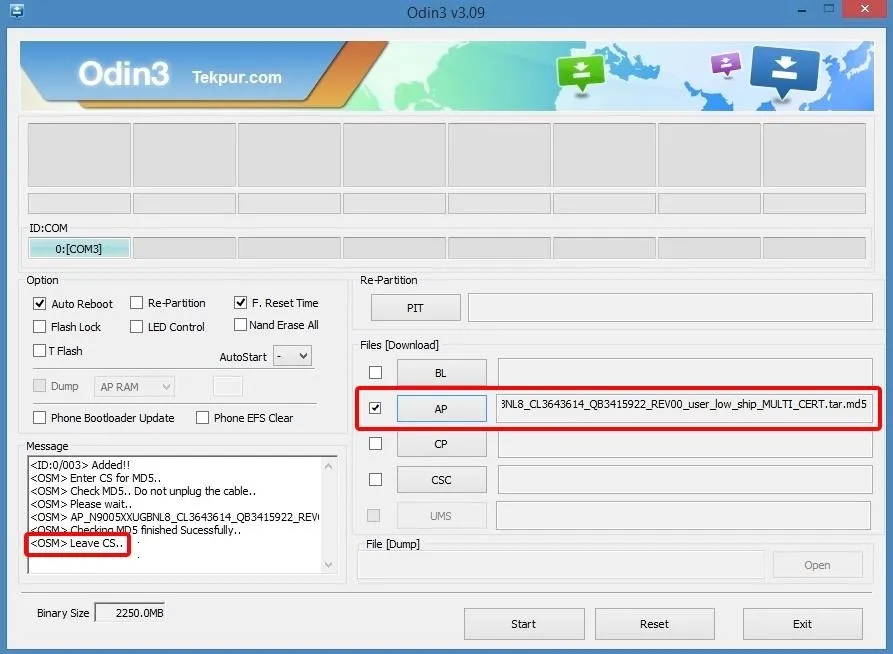Click the '<OSM> Leave CS..' log line
The image size is (893, 654).
pos(77,543)
